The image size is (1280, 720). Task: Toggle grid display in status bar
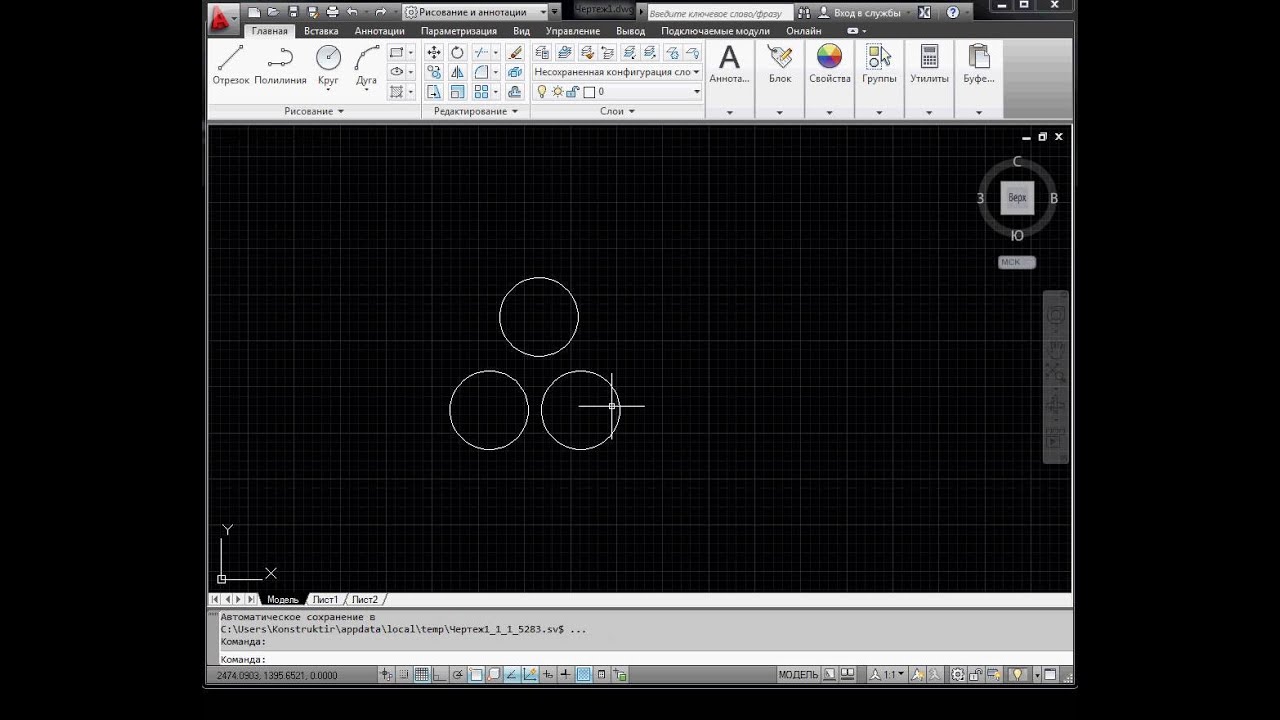tap(422, 675)
